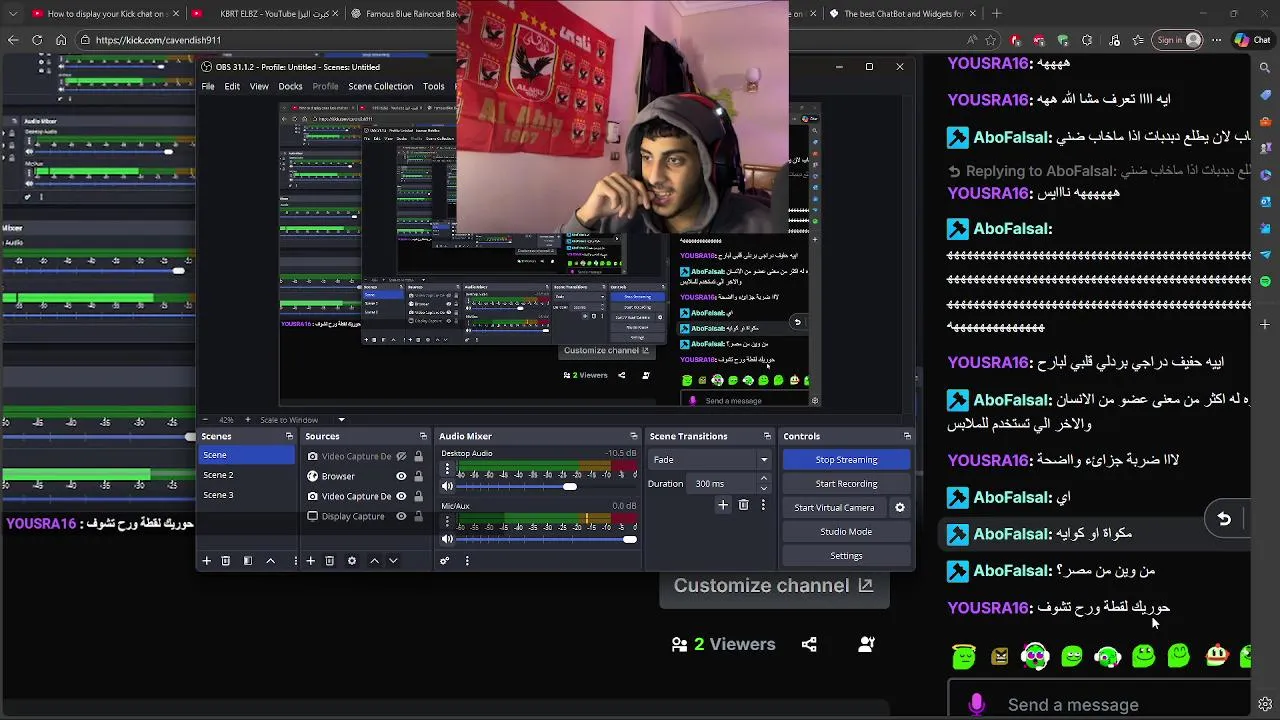Open OBS Settings from Controls
The height and width of the screenshot is (720, 1280).
pyautogui.click(x=846, y=556)
